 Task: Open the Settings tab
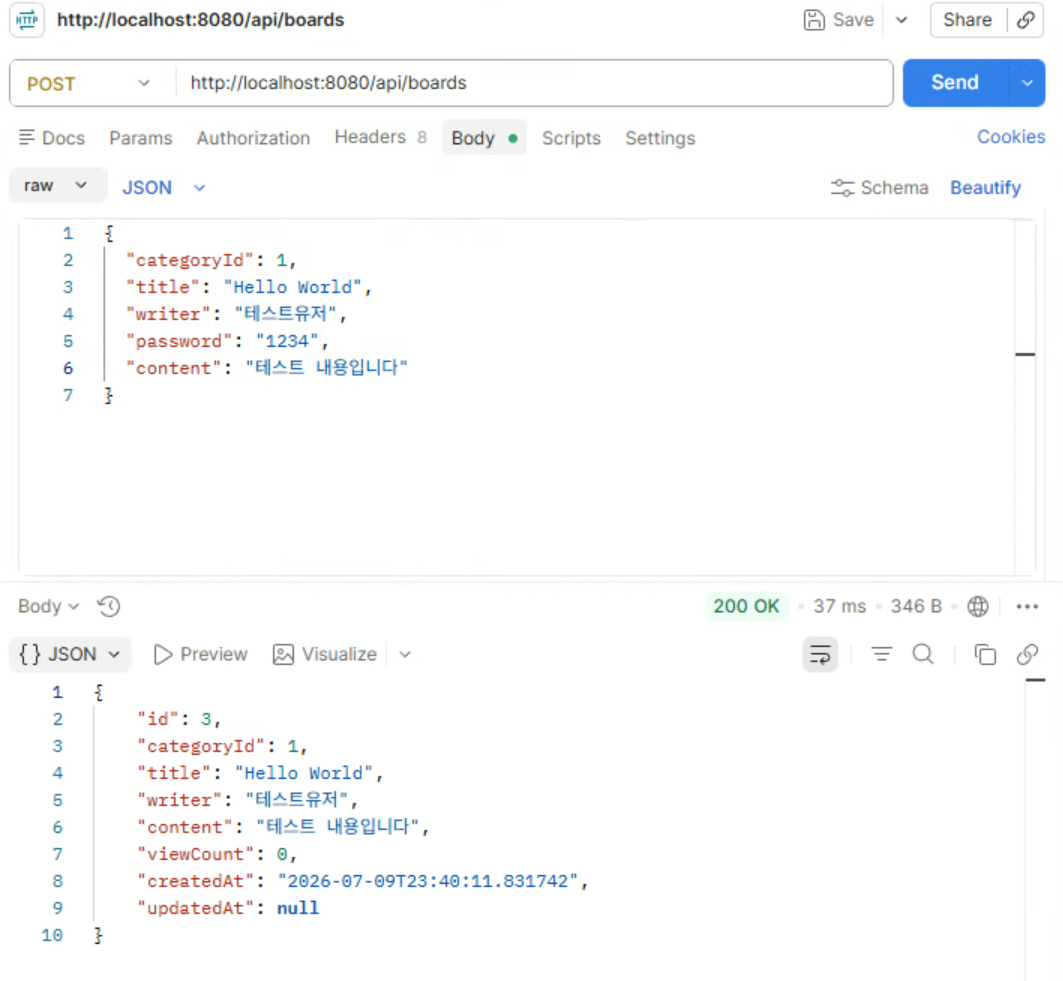point(660,138)
